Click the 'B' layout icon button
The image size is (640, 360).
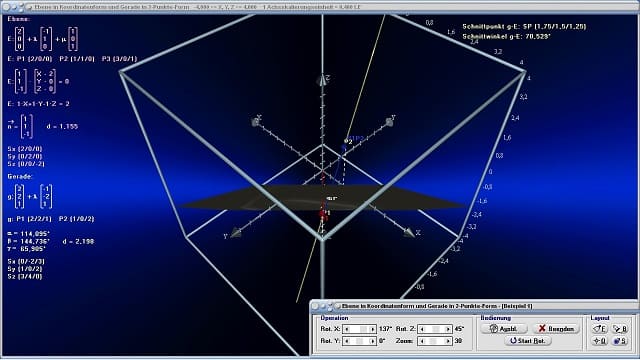[620, 329]
